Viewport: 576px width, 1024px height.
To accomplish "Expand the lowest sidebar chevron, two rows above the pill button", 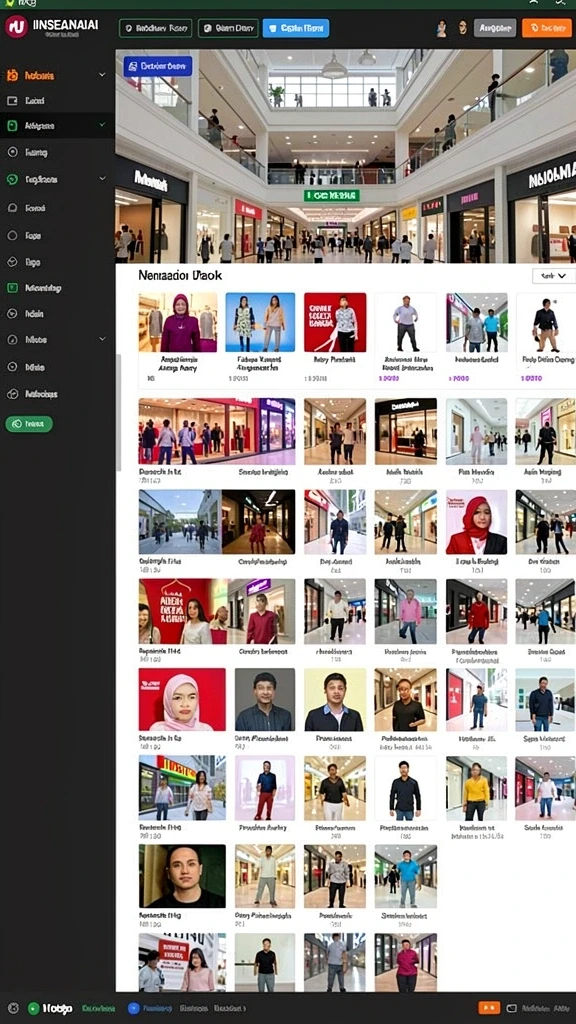I will coord(102,339).
